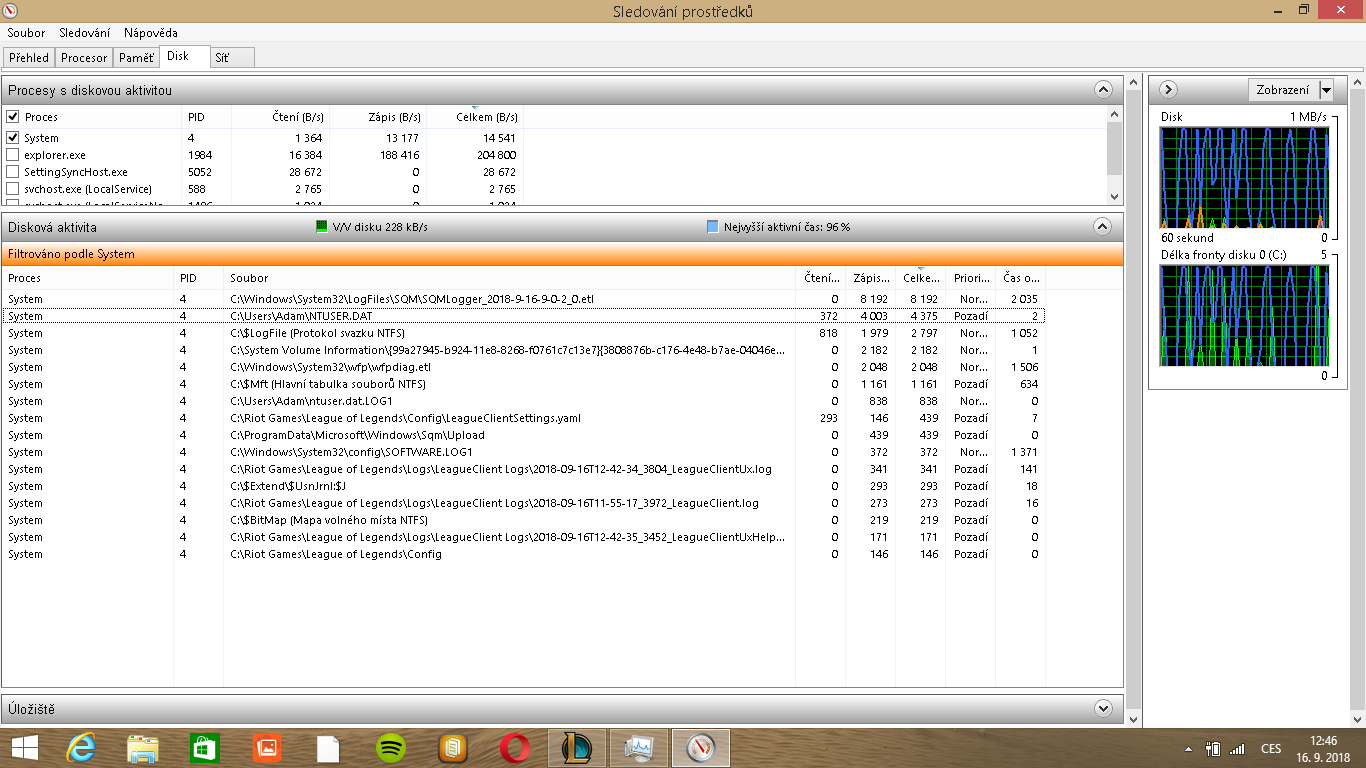The image size is (1366, 768).
Task: Open the Sledování menu
Action: (84, 33)
